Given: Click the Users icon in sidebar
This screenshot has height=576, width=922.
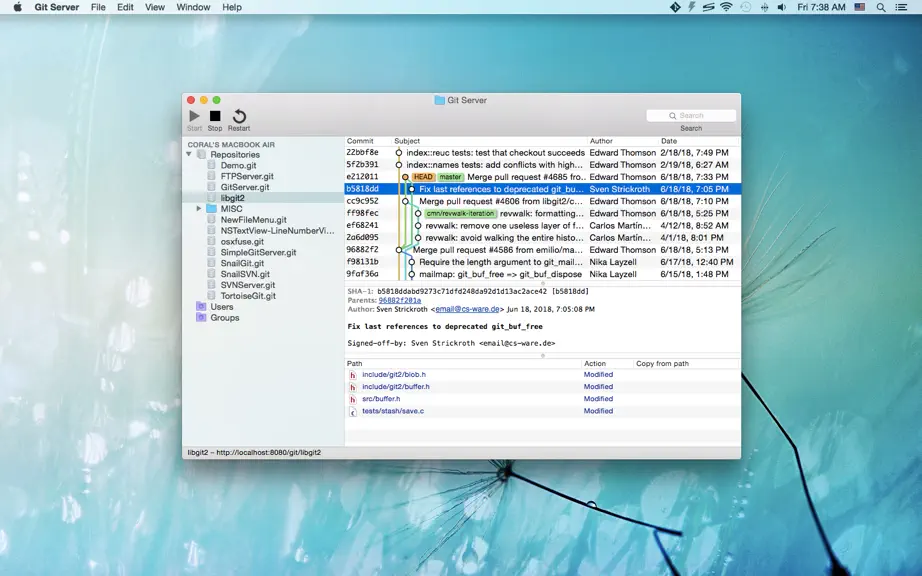Looking at the screenshot, I should pos(201,306).
